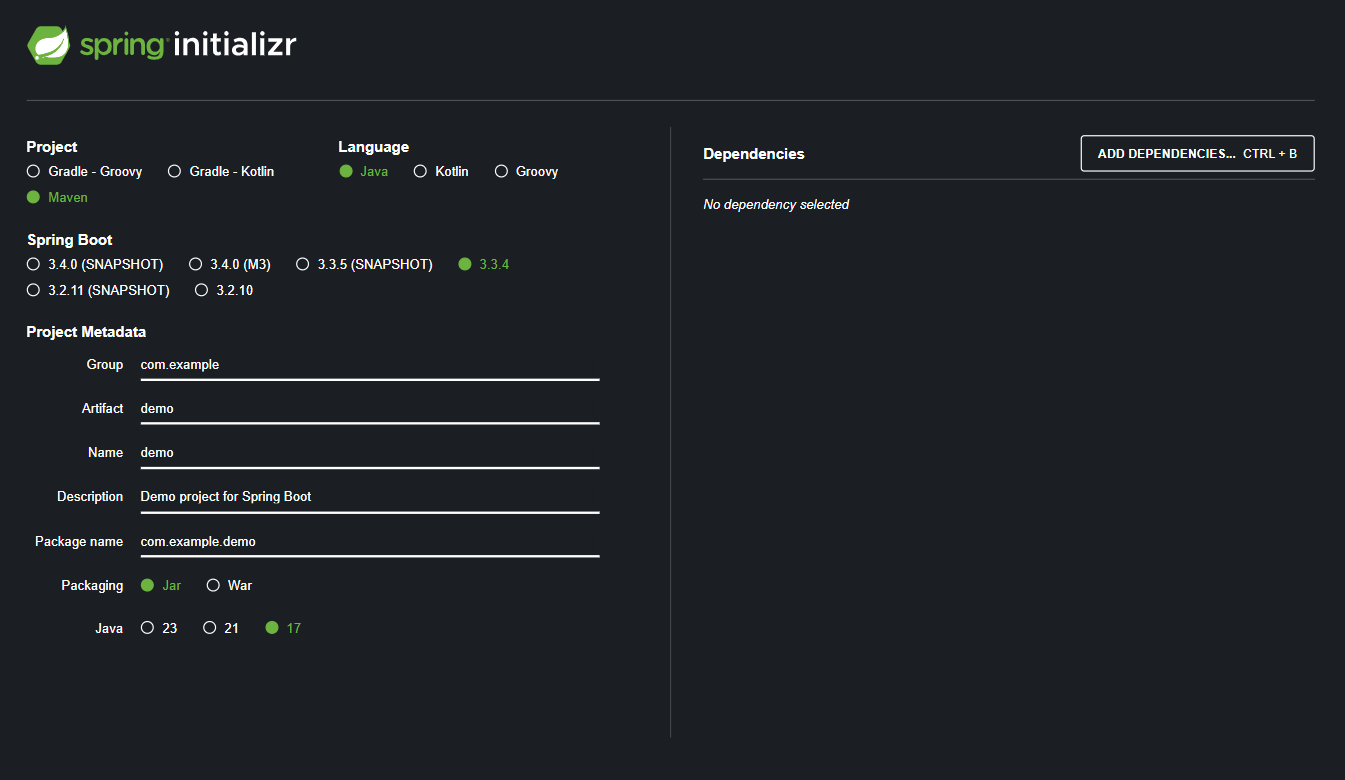Click the Description input field
Image resolution: width=1345 pixels, height=780 pixels.
click(369, 497)
